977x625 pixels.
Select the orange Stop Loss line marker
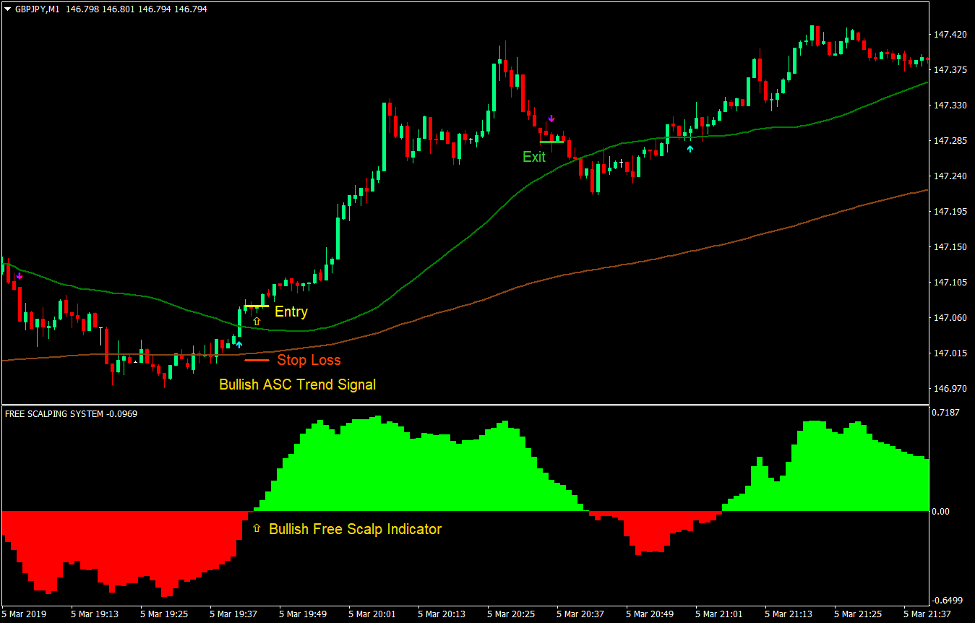coord(257,360)
